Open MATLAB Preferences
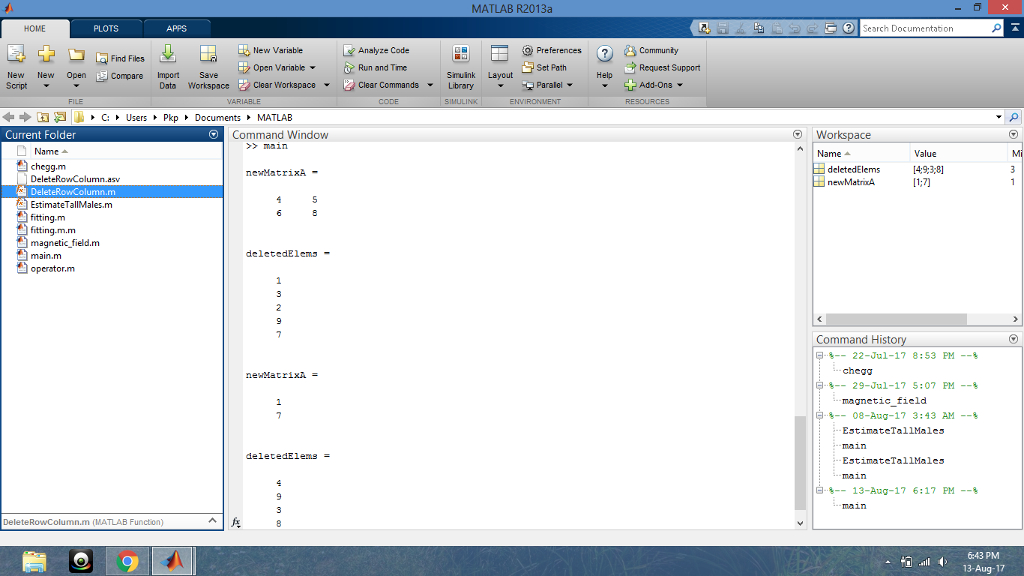 [x=552, y=50]
